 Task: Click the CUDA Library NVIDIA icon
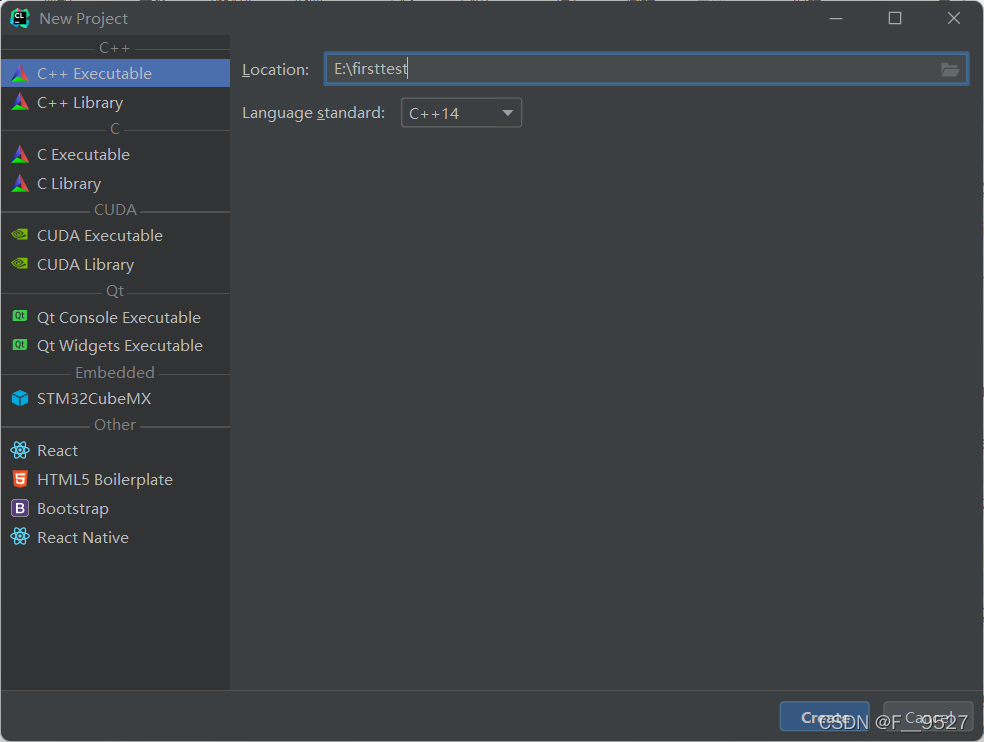tap(20, 264)
